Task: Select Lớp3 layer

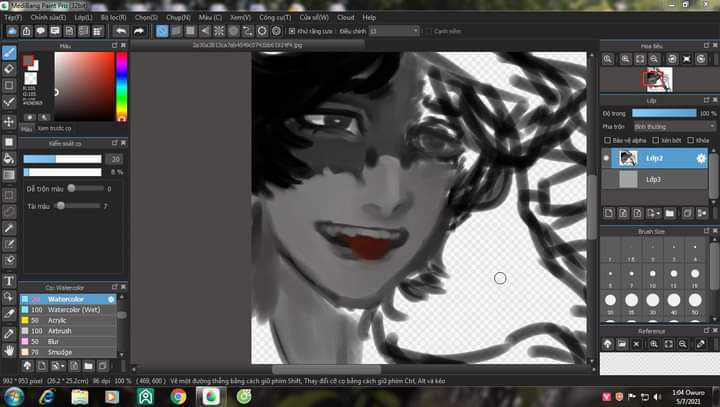Action: point(654,180)
